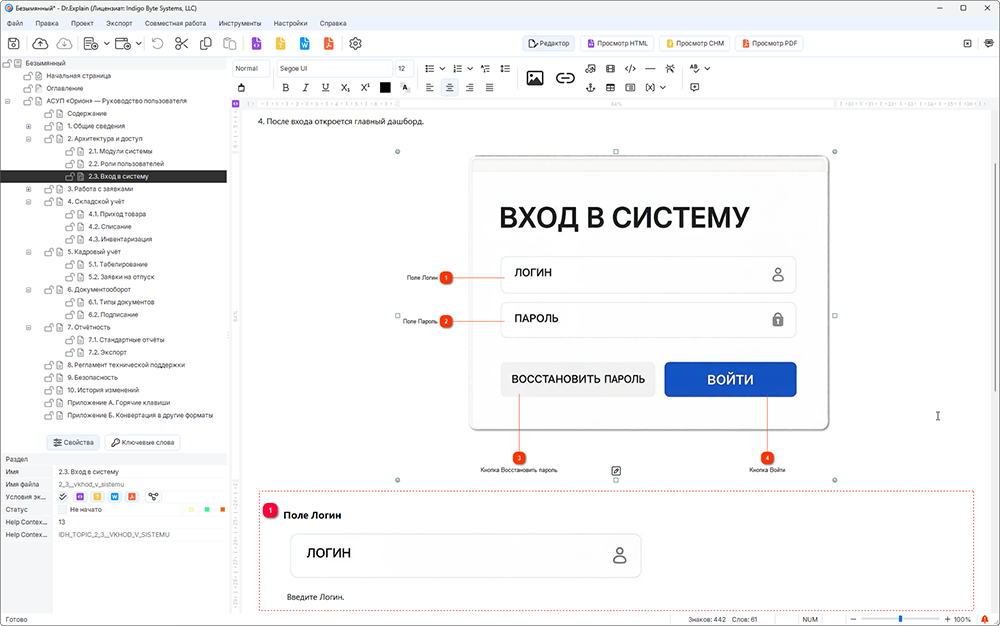This screenshot has width=1000, height=626.
Task: Click the Свойства panel button
Action: pos(73,442)
